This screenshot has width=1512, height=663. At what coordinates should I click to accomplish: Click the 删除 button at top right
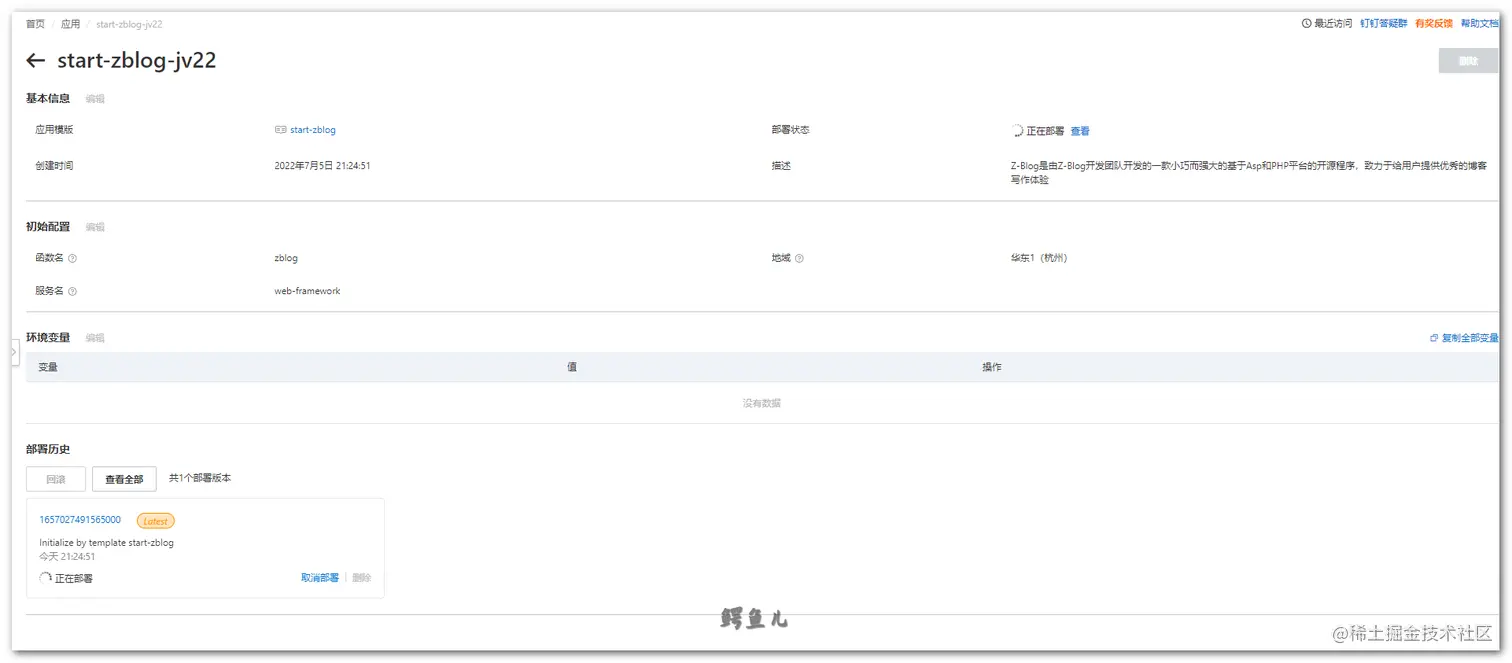(1468, 61)
